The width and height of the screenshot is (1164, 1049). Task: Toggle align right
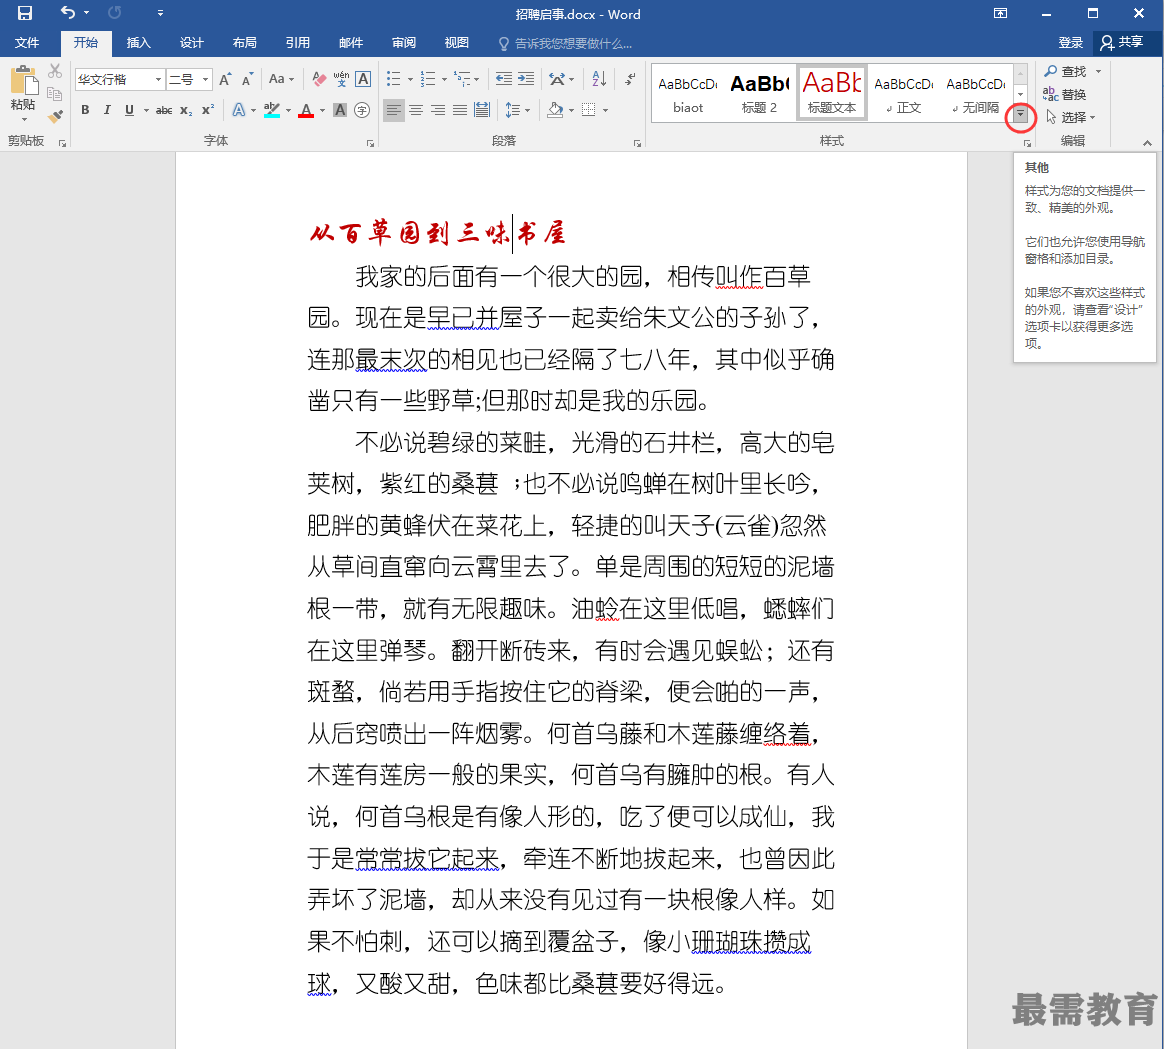tap(438, 110)
